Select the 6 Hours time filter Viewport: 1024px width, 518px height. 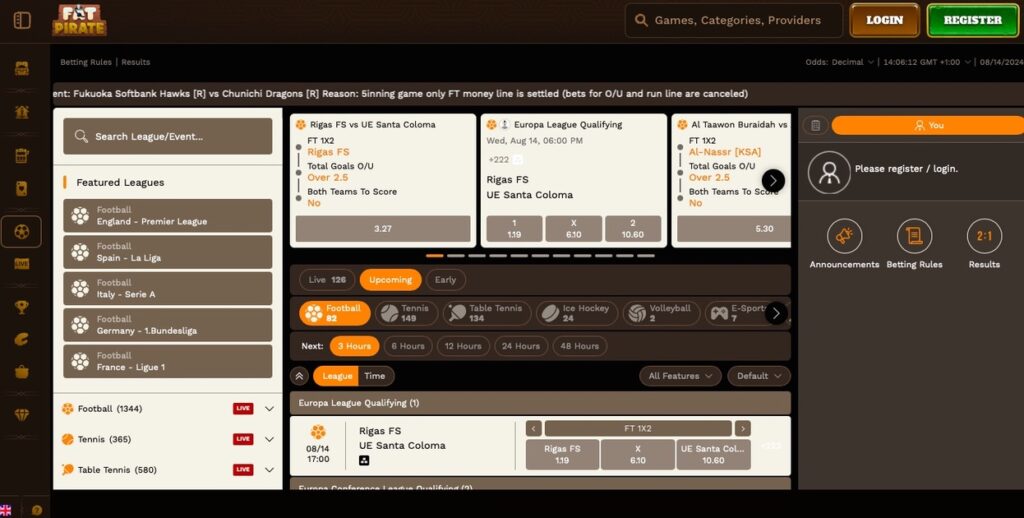407,346
